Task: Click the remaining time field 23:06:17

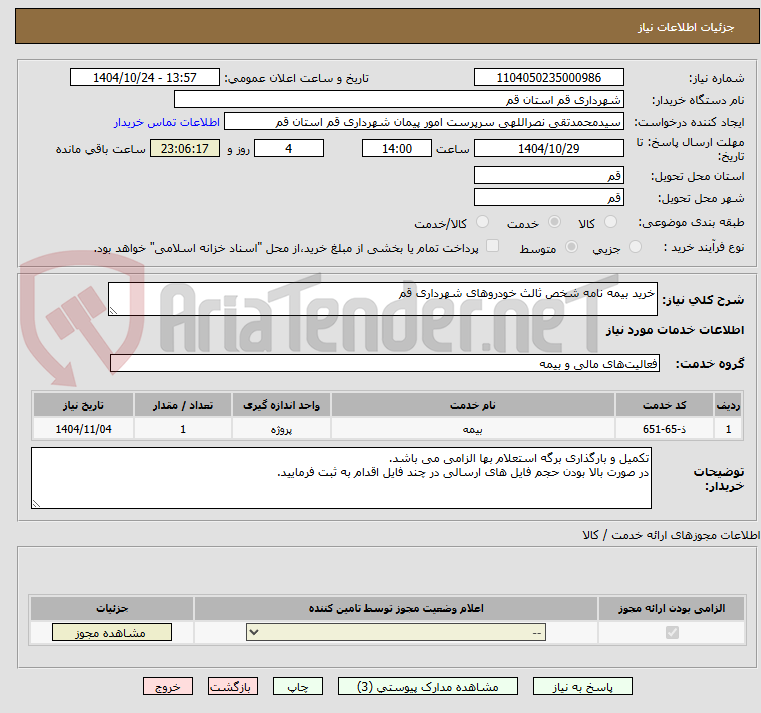Action: click(185, 148)
